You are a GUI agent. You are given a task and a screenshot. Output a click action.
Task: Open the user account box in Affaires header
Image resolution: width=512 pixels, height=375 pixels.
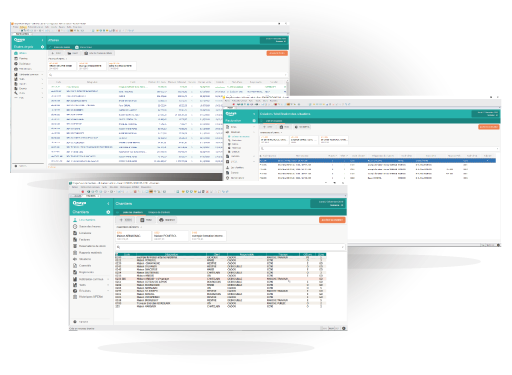(273, 40)
